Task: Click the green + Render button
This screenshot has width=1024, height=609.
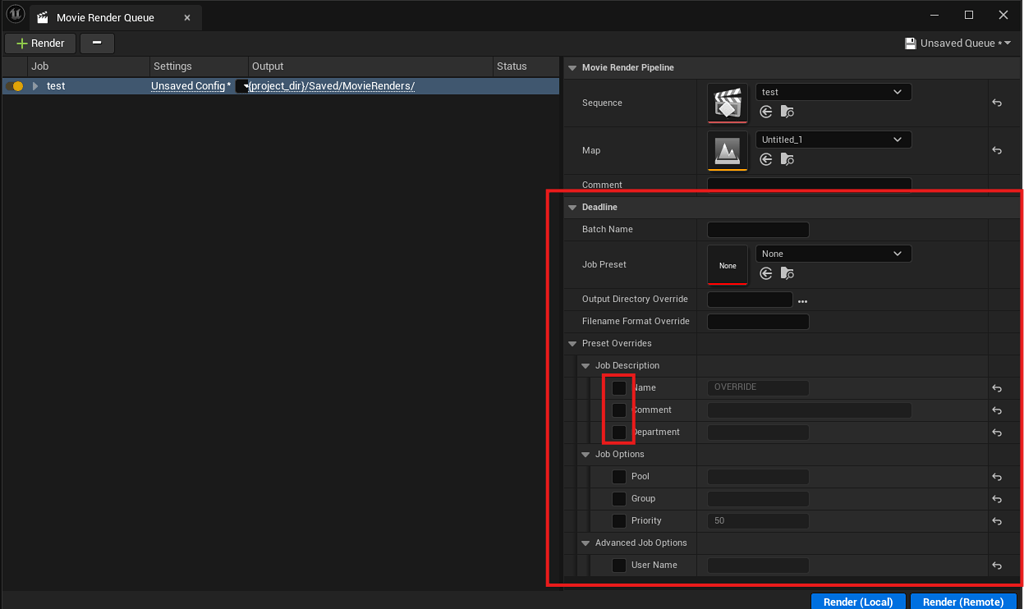Action: pyautogui.click(x=39, y=43)
